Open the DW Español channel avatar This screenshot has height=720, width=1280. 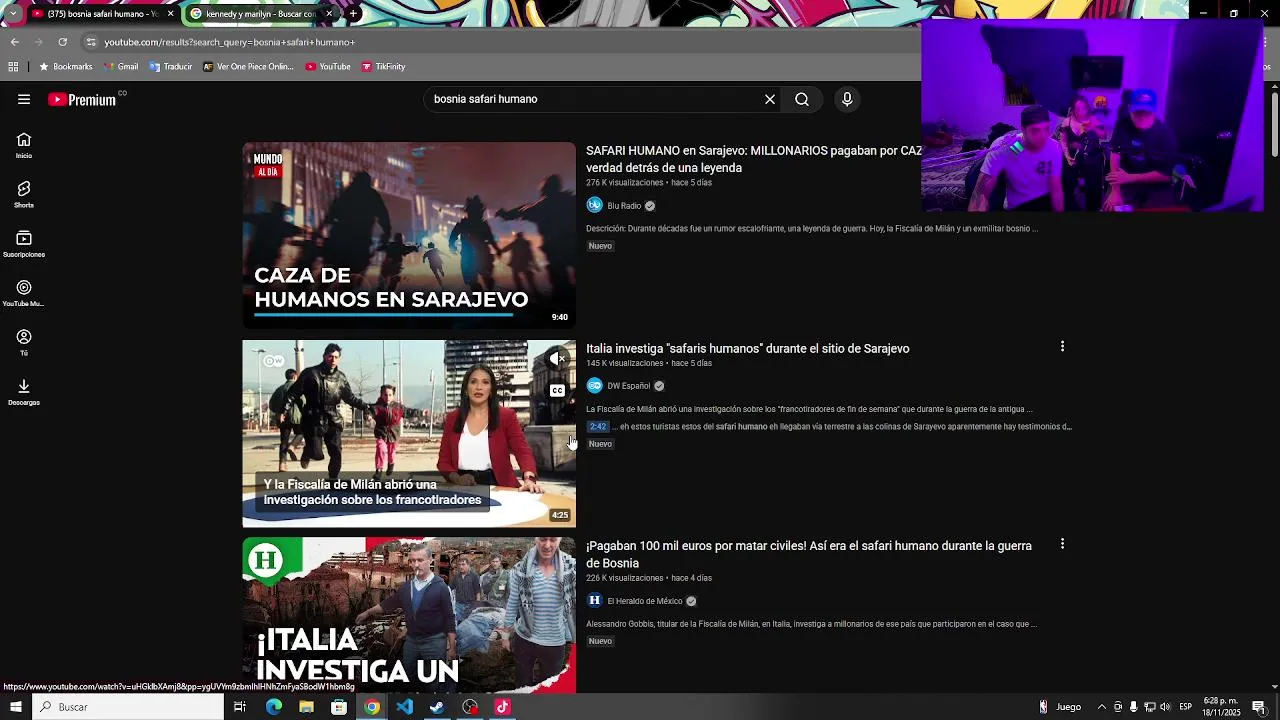click(x=594, y=385)
